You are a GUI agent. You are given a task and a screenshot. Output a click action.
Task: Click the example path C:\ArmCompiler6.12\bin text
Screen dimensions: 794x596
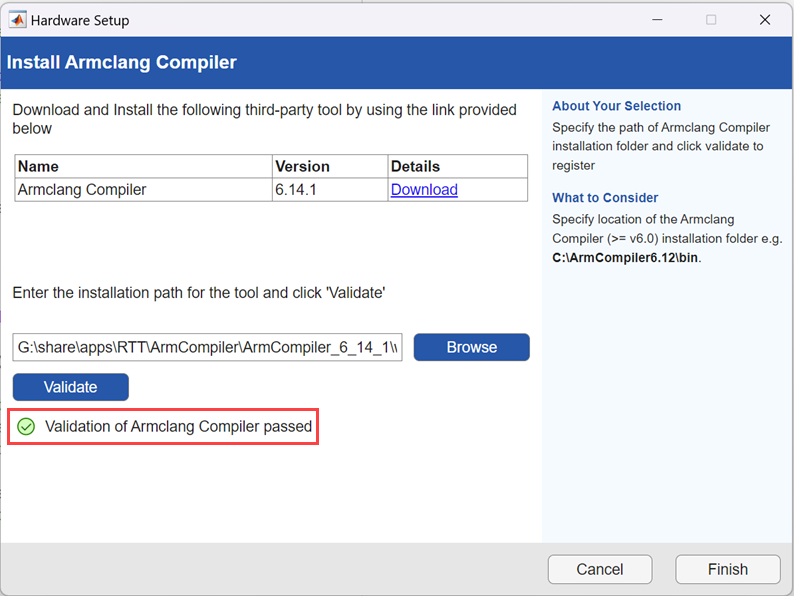[626, 258]
